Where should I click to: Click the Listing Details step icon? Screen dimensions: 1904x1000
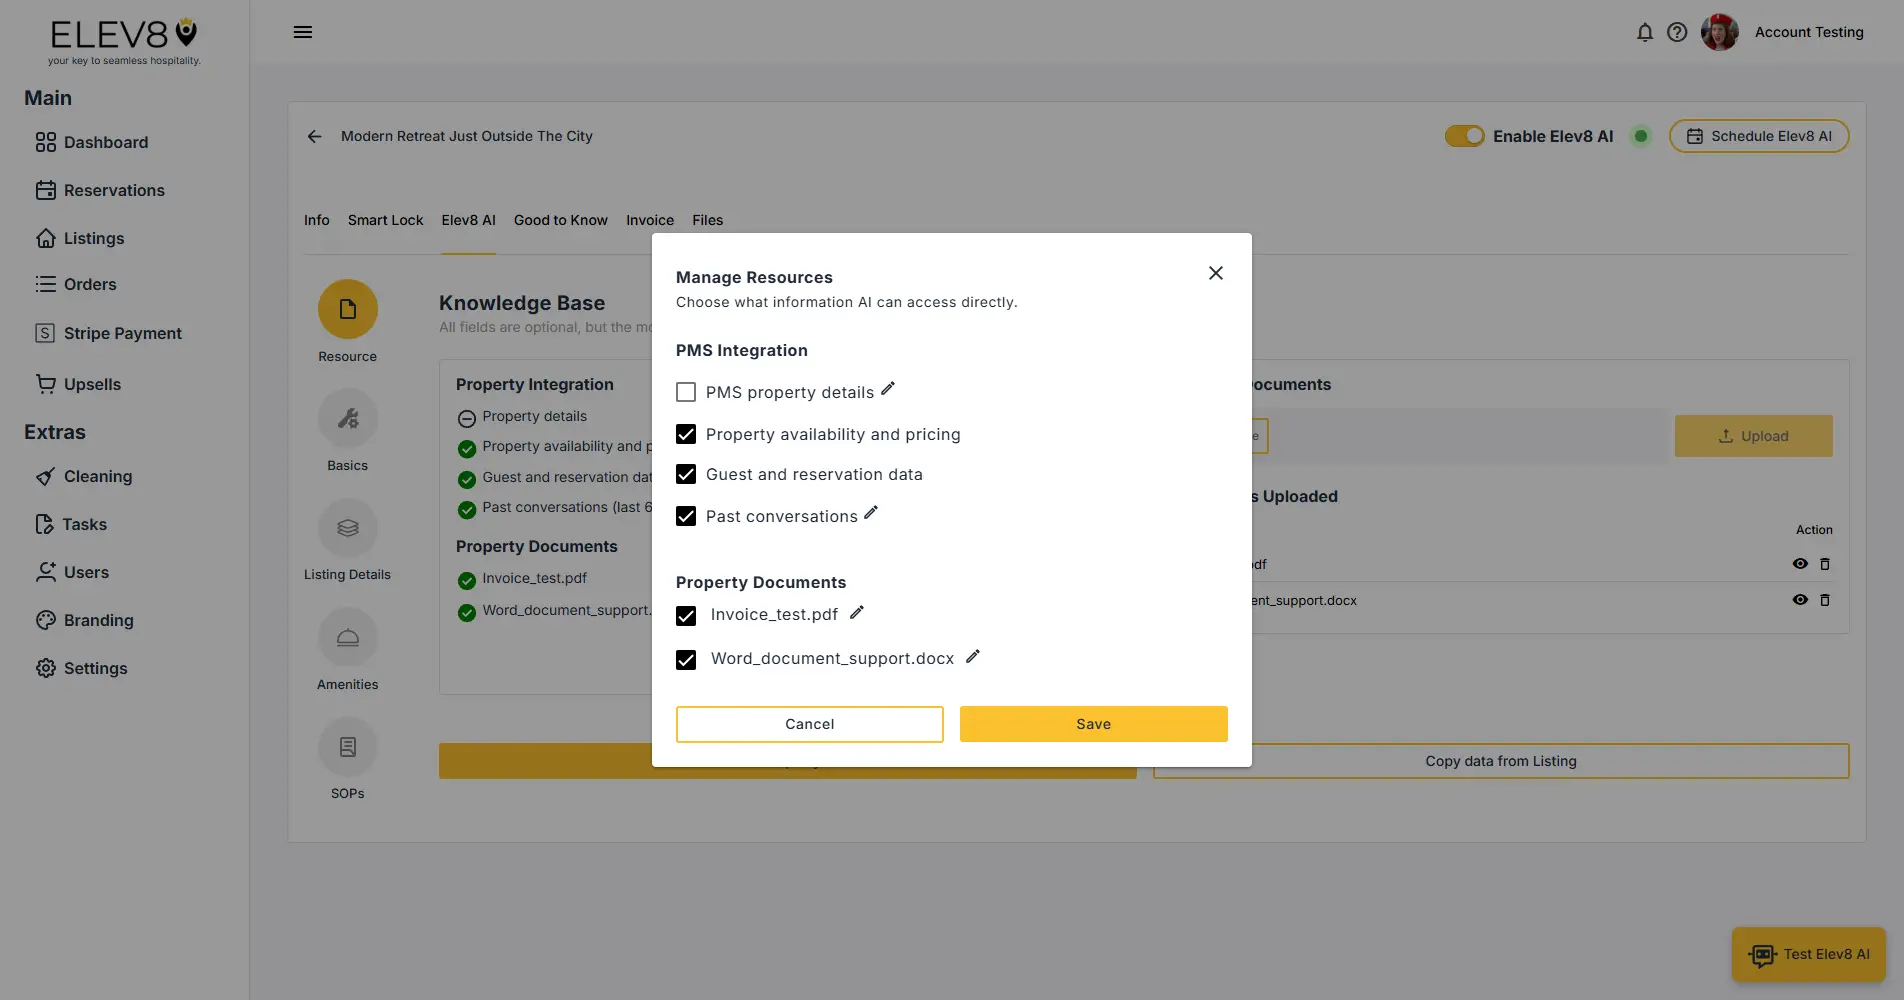point(347,527)
